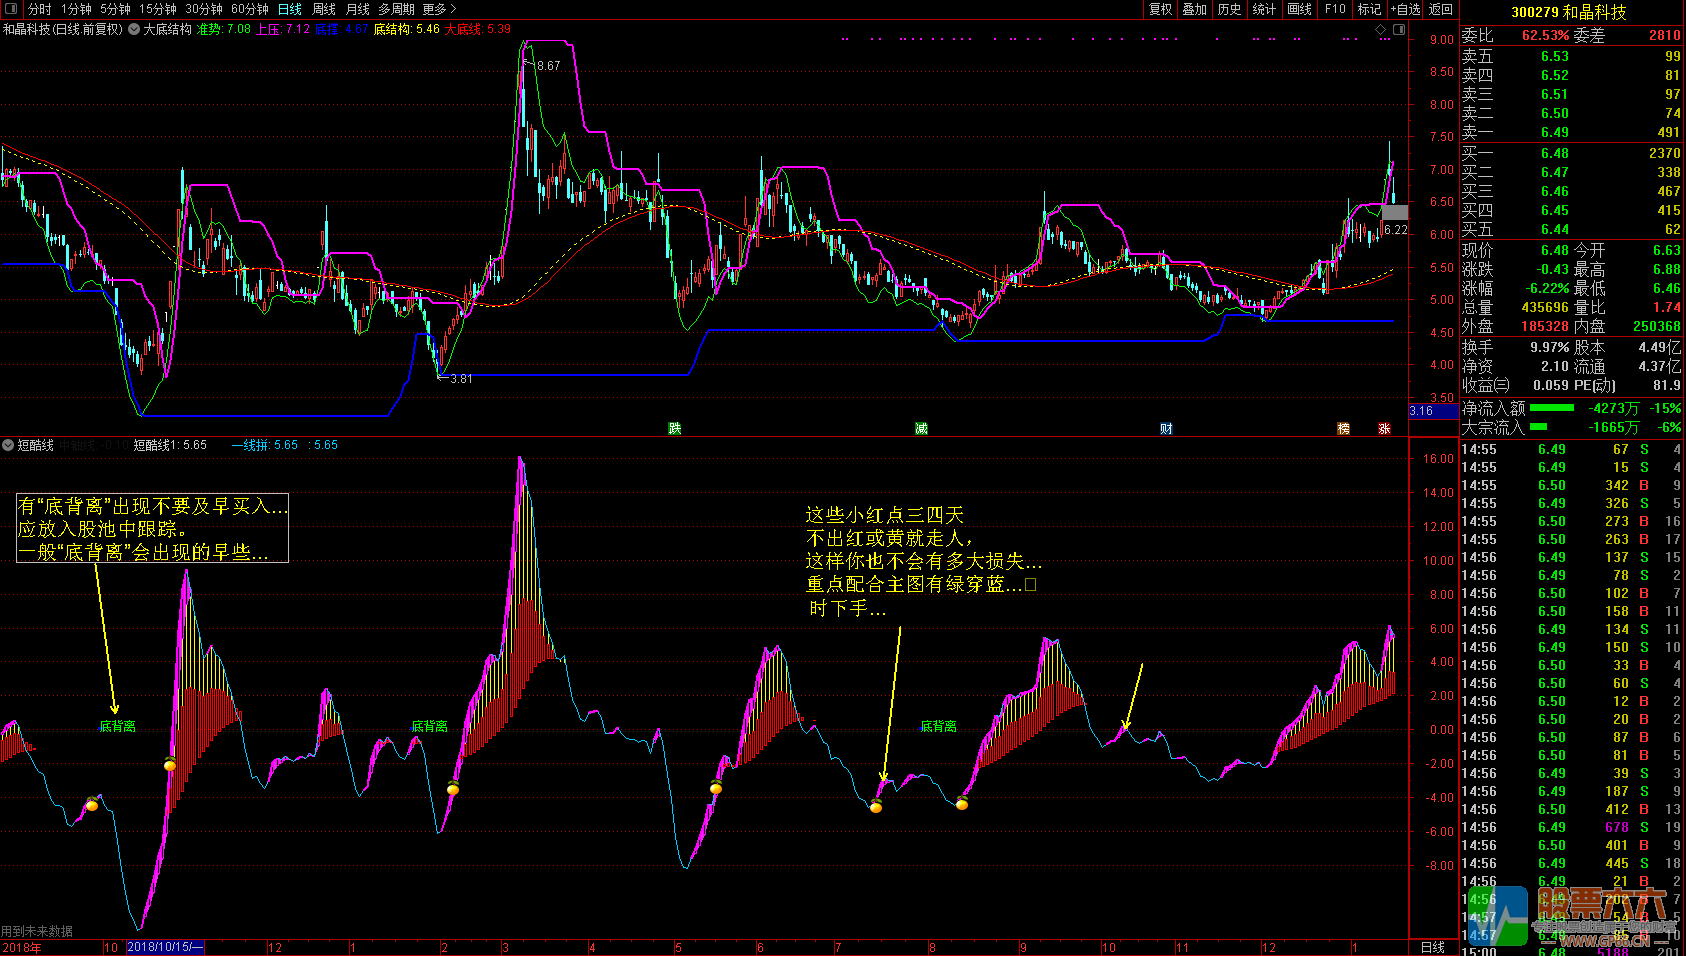The width and height of the screenshot is (1686, 956).
Task: Open the 大底结构 indicator dropdown arrow
Action: point(134,30)
